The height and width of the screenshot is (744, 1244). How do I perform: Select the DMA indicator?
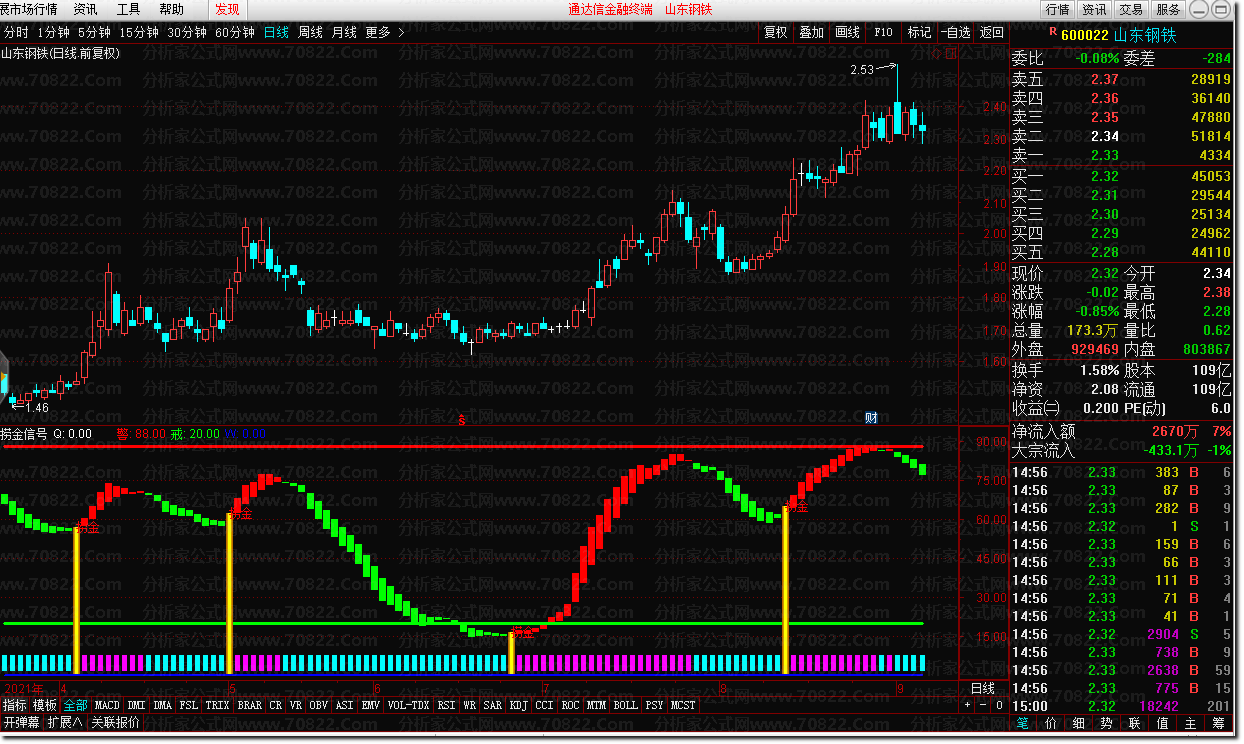162,705
